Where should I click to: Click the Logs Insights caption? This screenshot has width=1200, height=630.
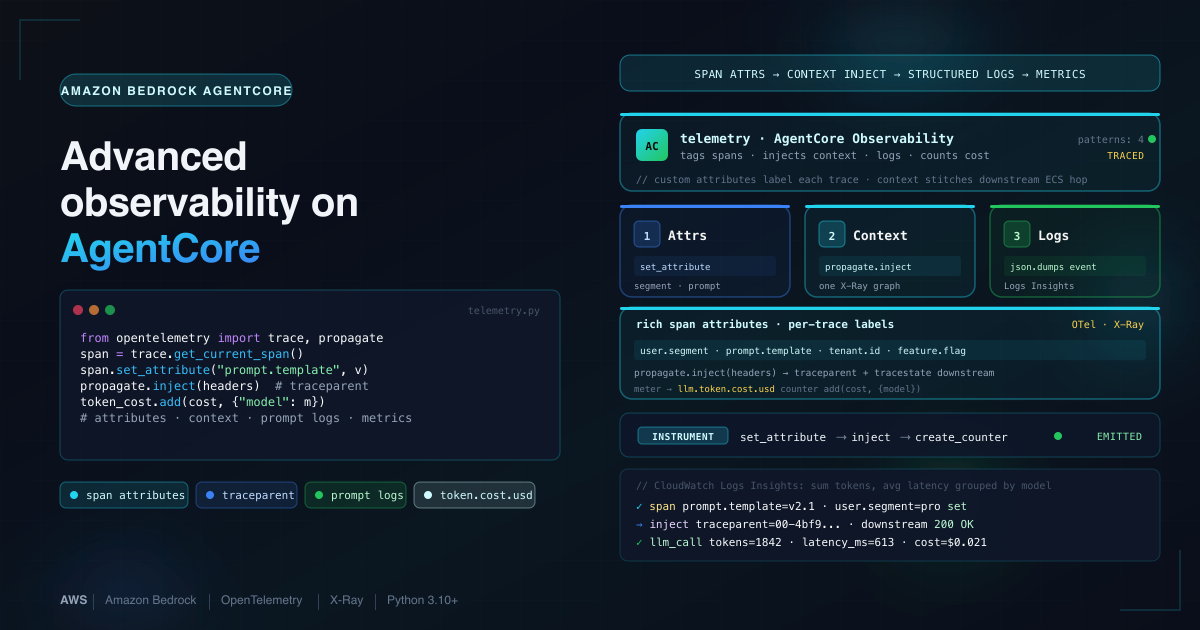pyautogui.click(x=1039, y=286)
